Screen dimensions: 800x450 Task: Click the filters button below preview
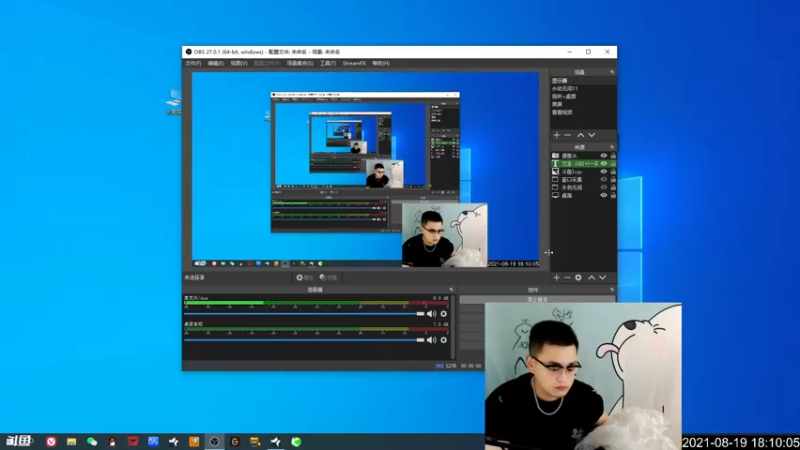click(x=329, y=278)
